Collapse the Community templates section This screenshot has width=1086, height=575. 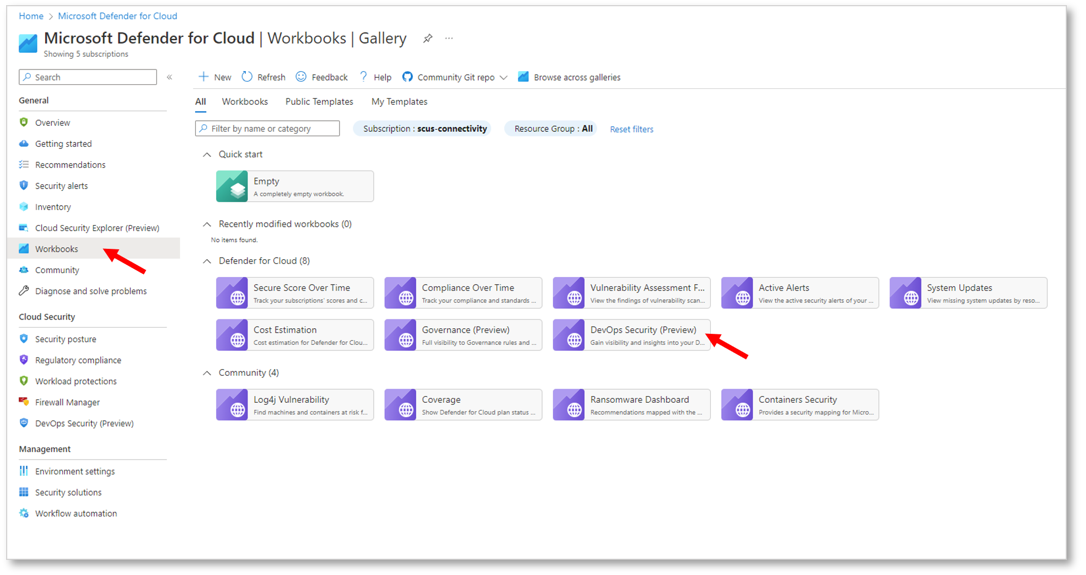[x=206, y=373]
